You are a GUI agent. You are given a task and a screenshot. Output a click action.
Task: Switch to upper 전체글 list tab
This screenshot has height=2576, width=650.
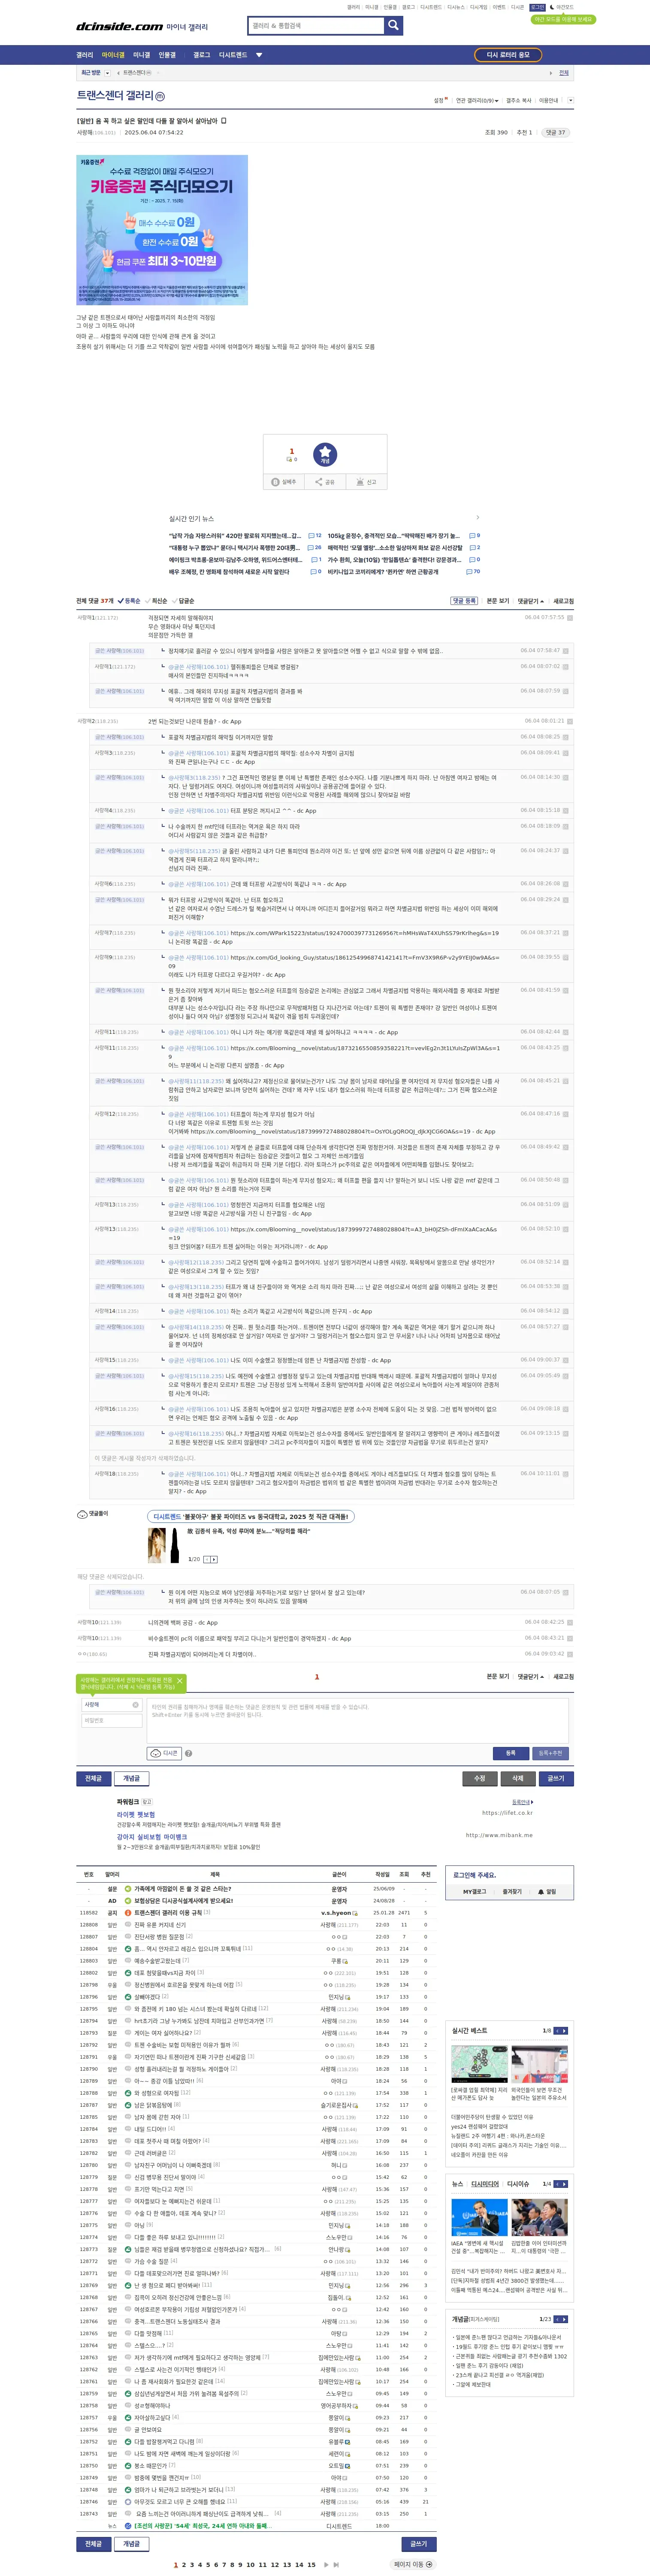click(x=94, y=1779)
